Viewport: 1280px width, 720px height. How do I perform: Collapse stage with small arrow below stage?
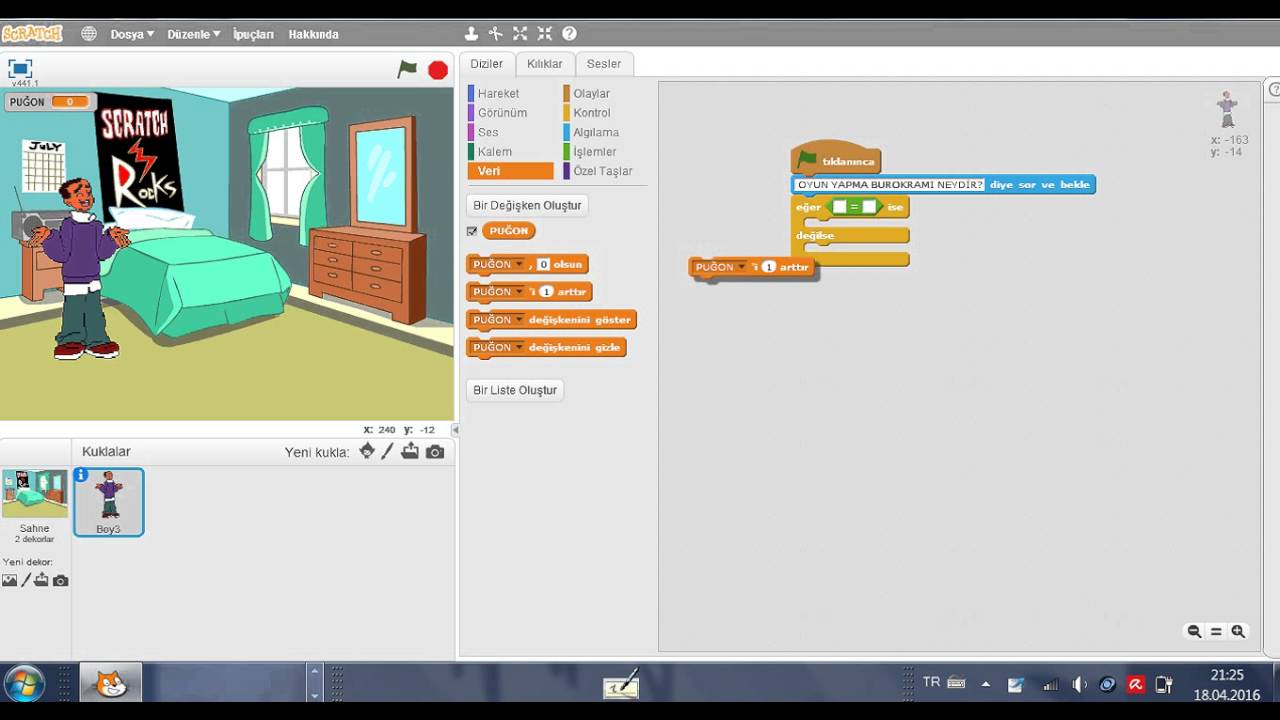click(455, 430)
